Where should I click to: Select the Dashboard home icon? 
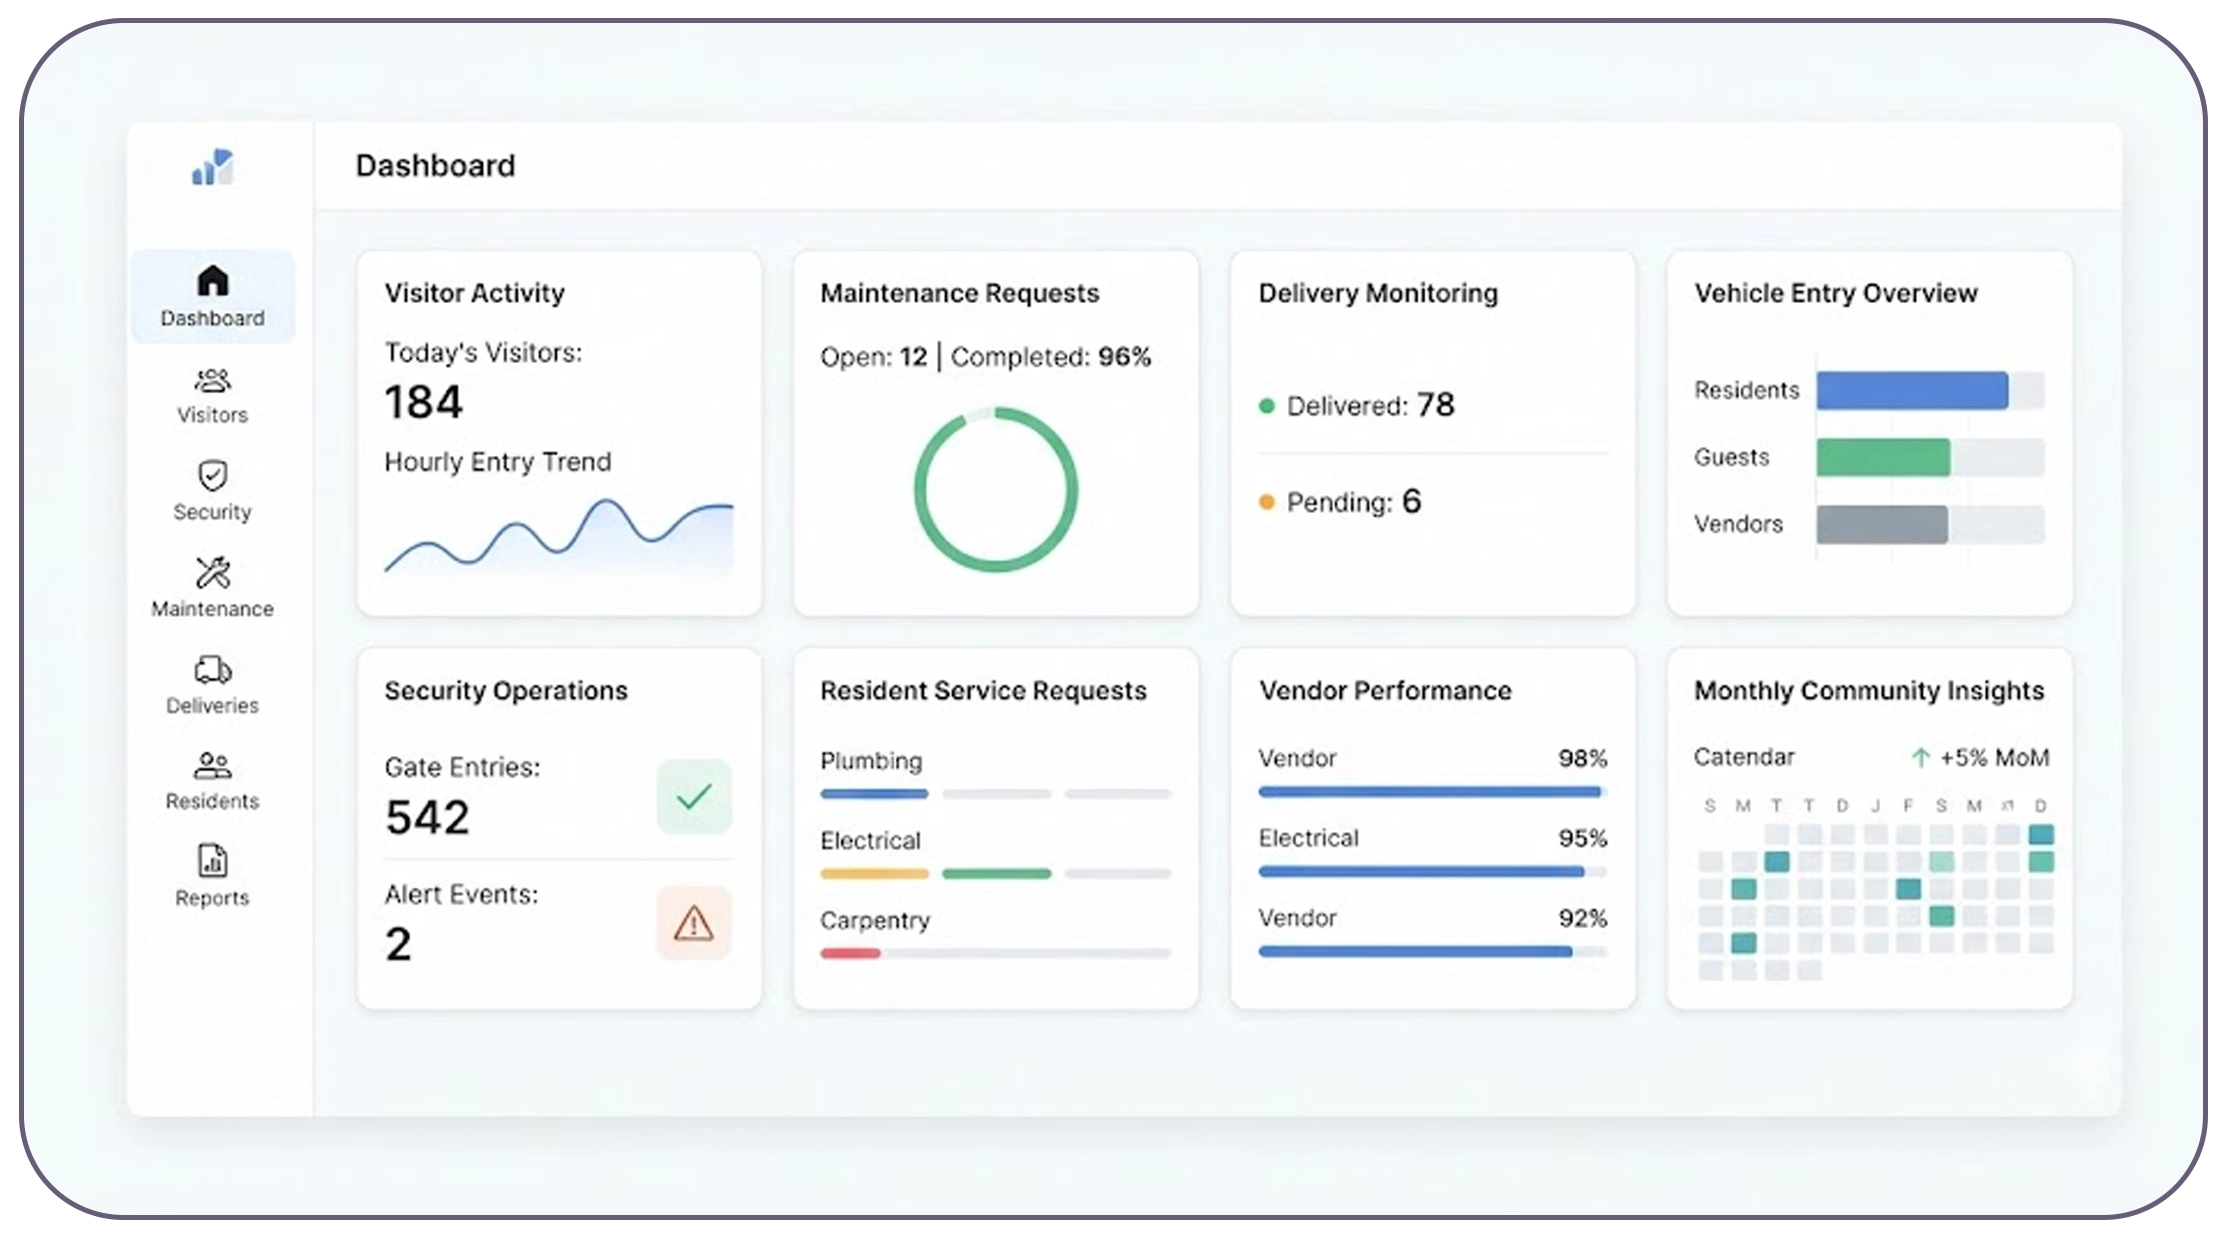click(212, 280)
